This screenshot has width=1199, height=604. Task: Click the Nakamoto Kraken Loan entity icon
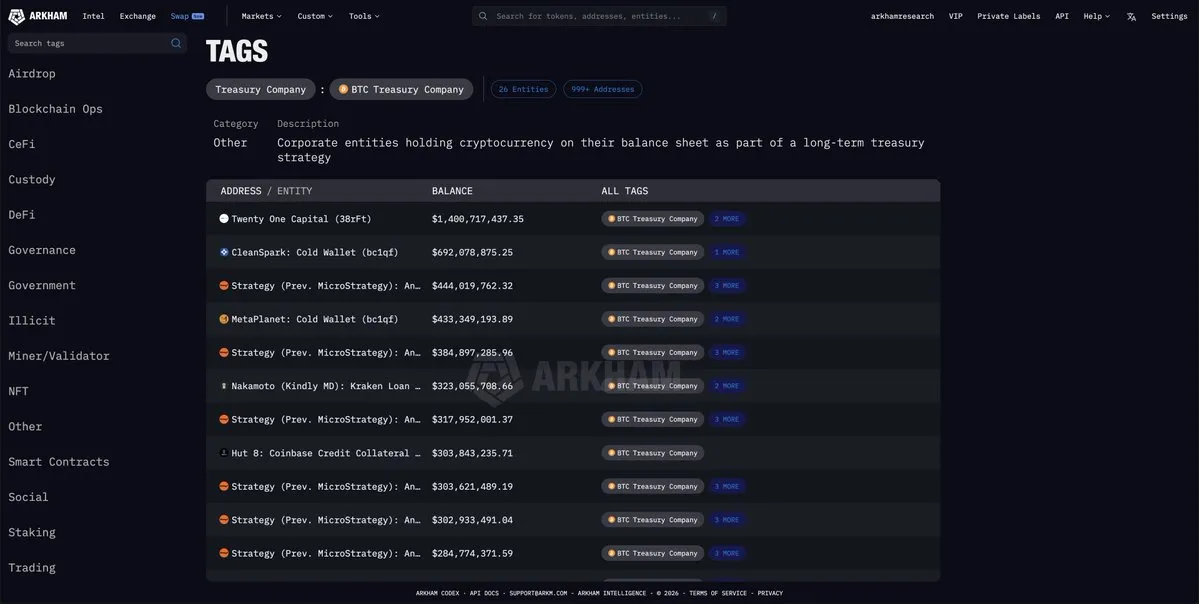[x=224, y=386]
